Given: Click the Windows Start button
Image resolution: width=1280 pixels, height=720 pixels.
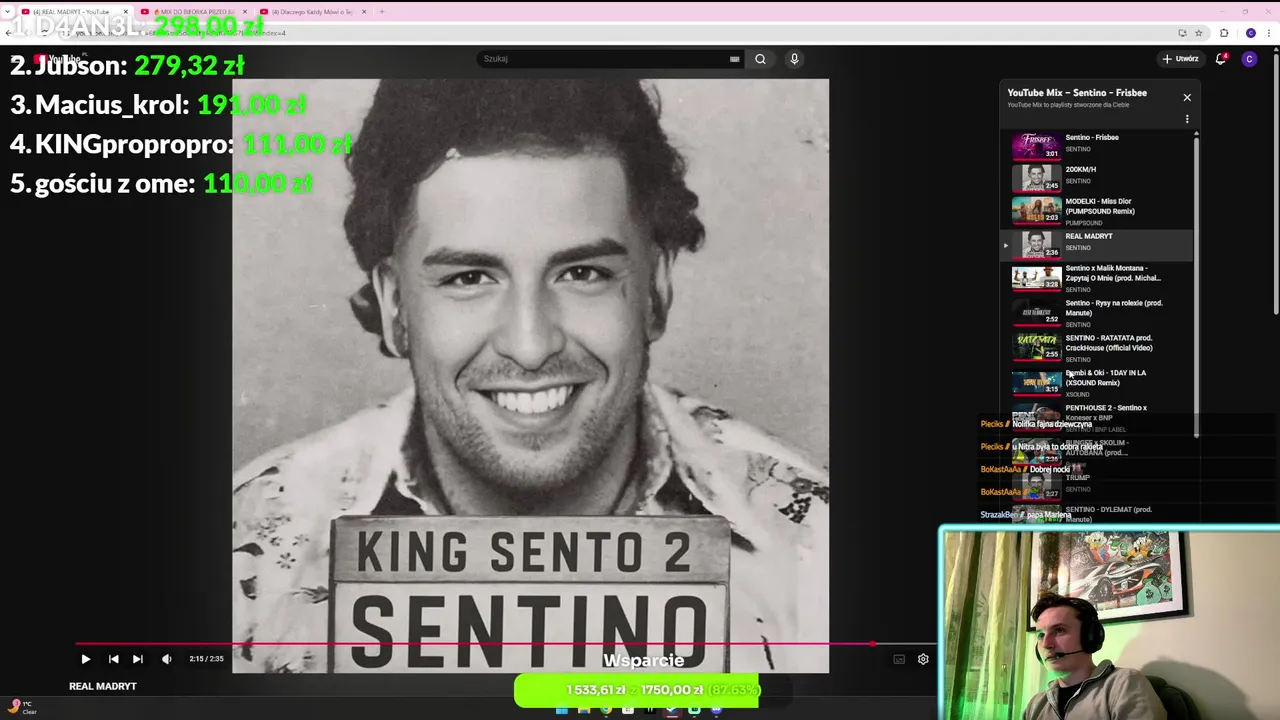Looking at the screenshot, I should 562,710.
